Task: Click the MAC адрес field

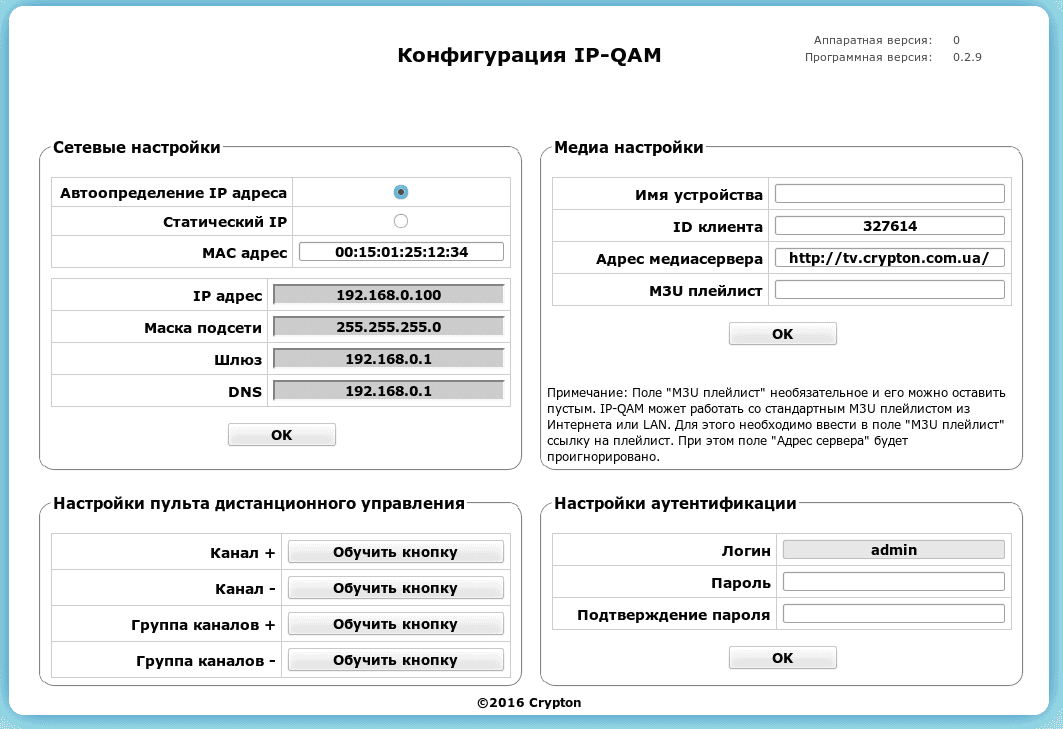Action: coord(403,252)
